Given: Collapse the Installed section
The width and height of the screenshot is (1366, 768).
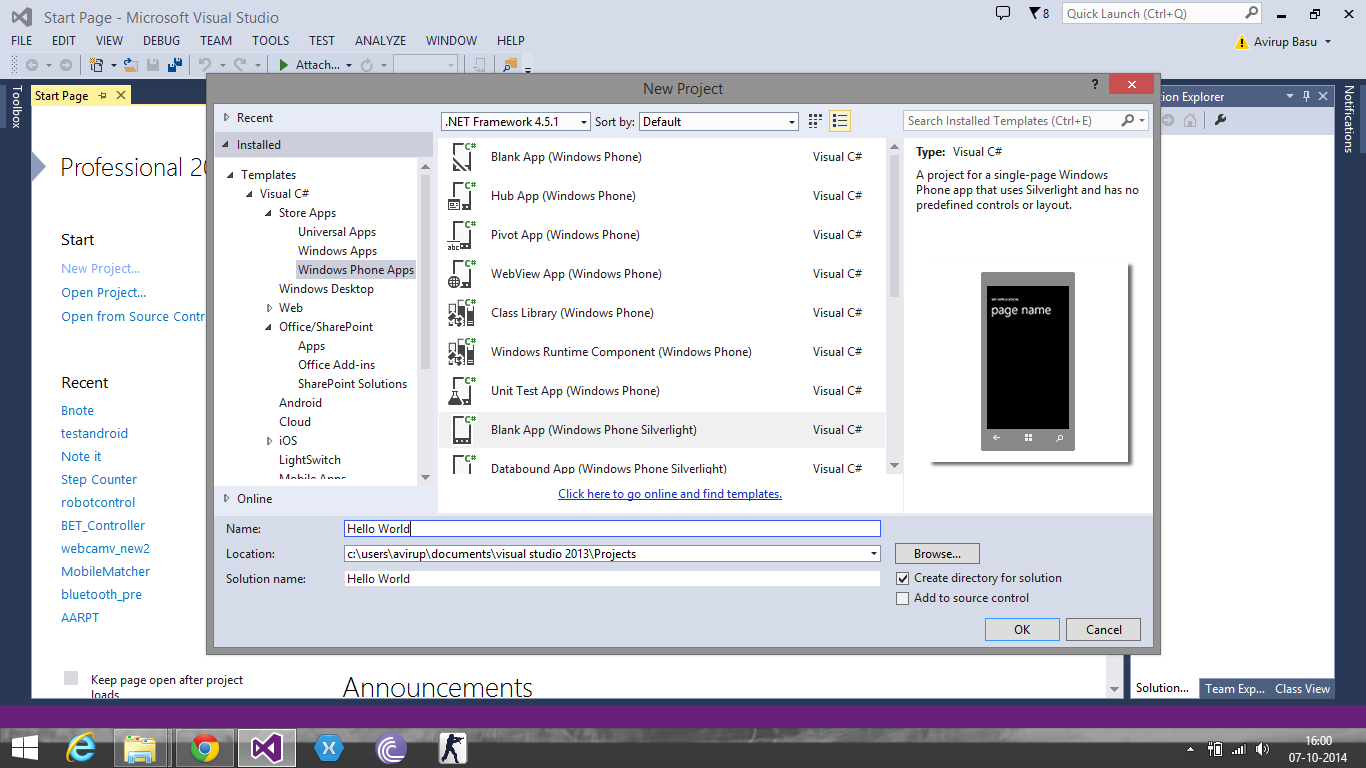Looking at the screenshot, I should [x=228, y=145].
